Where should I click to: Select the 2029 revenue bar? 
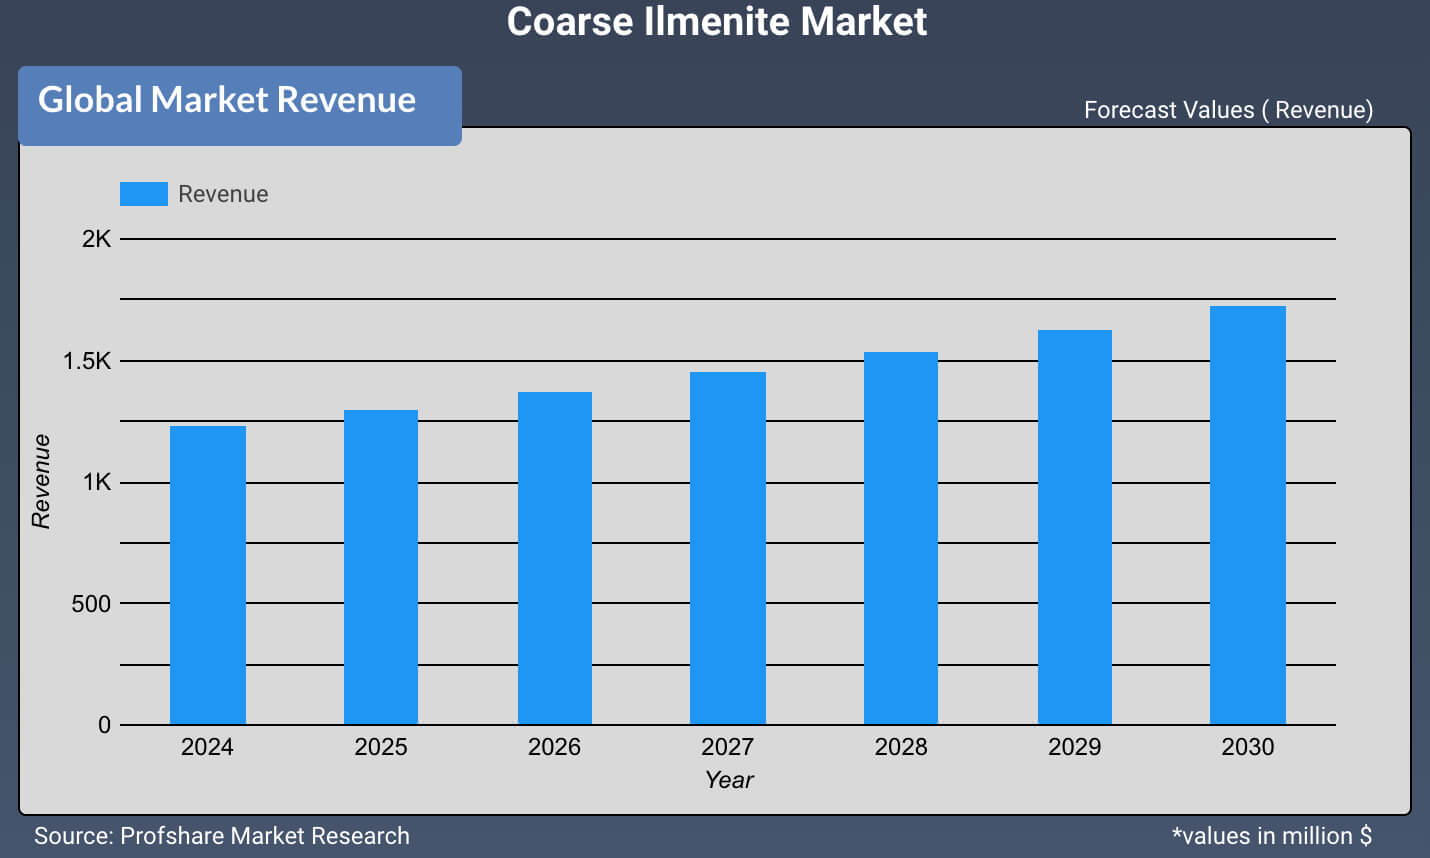click(x=1075, y=527)
